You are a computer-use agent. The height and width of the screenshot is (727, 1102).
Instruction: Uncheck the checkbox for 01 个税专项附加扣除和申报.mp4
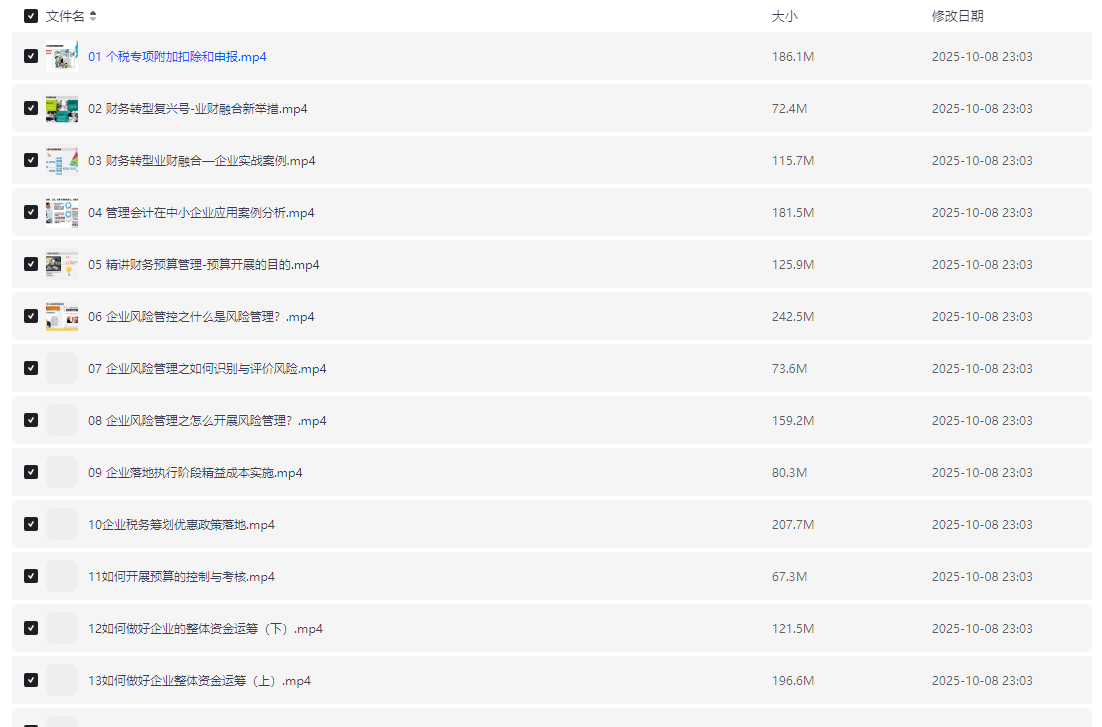tap(31, 57)
